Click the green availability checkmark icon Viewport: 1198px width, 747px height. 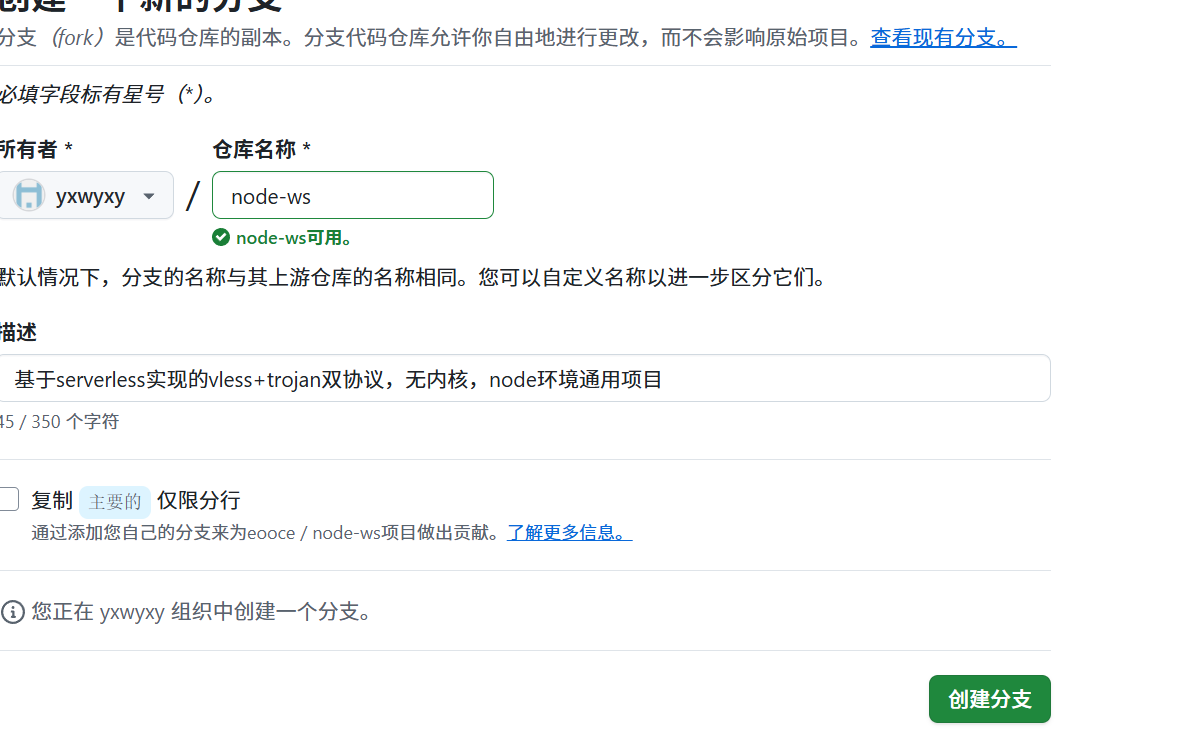(x=221, y=238)
